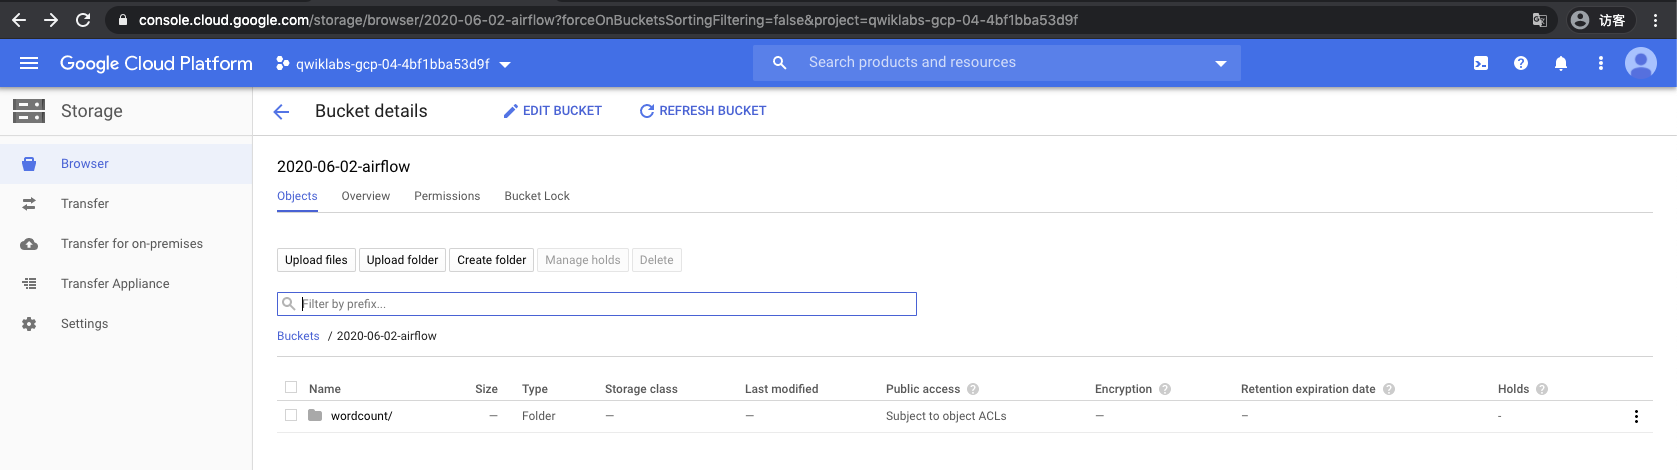Click the Upload files button
This screenshot has height=470, width=1677.
point(316,260)
